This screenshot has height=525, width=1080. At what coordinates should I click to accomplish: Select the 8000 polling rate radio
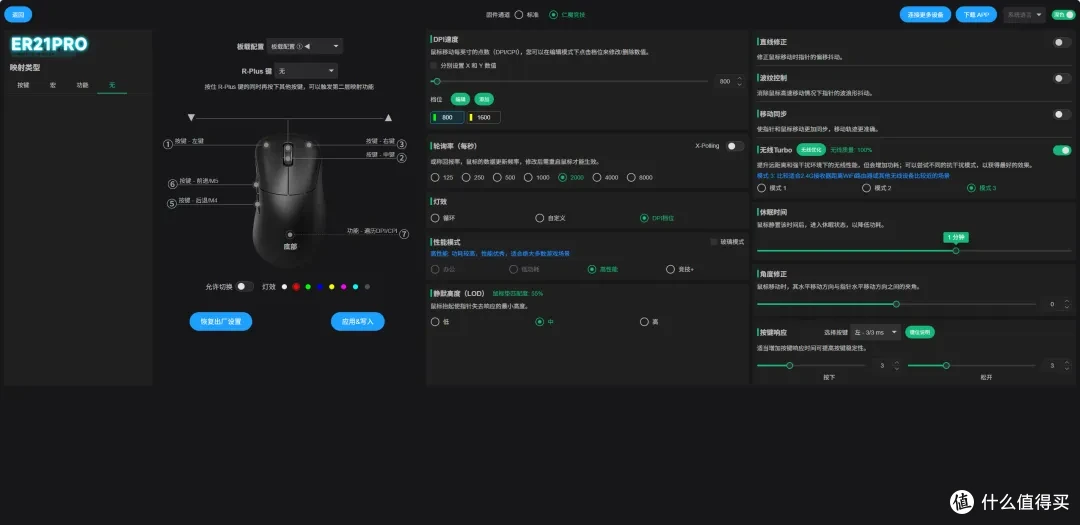[631, 178]
